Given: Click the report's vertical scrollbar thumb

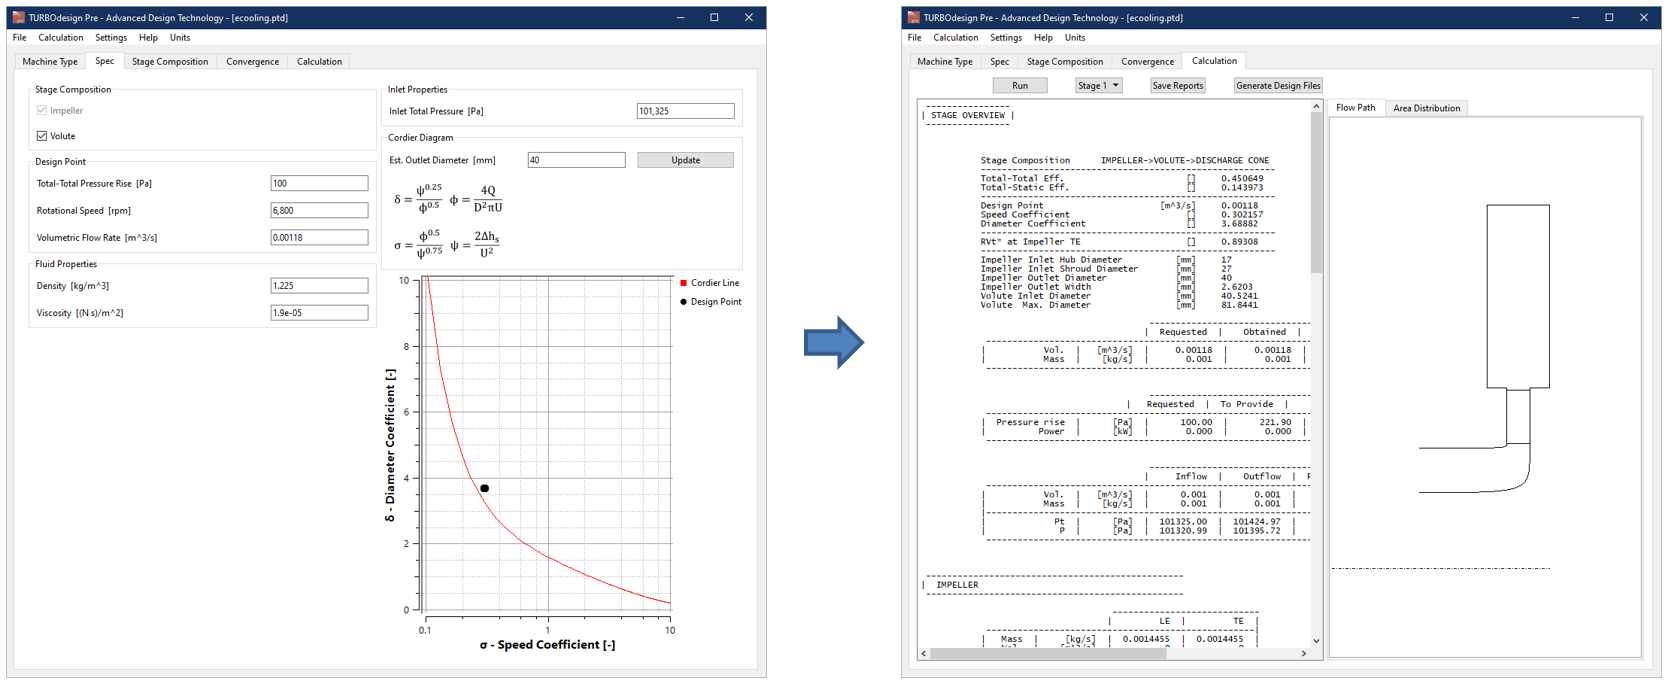Looking at the screenshot, I should pos(1316,190).
